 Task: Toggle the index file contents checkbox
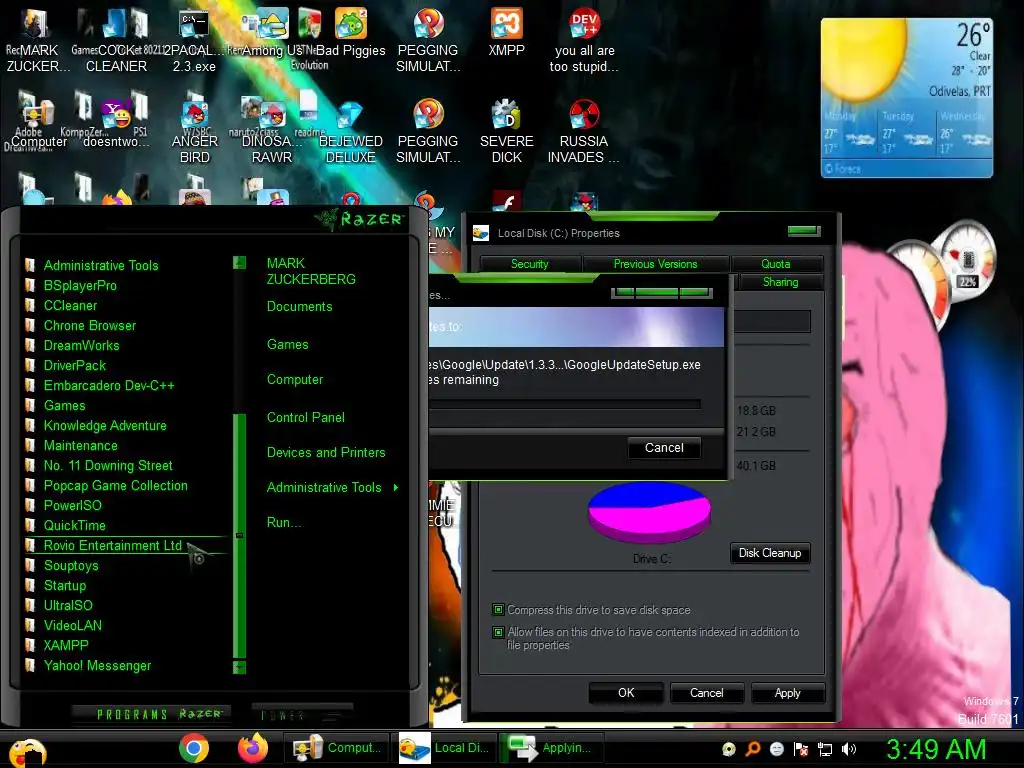click(498, 632)
